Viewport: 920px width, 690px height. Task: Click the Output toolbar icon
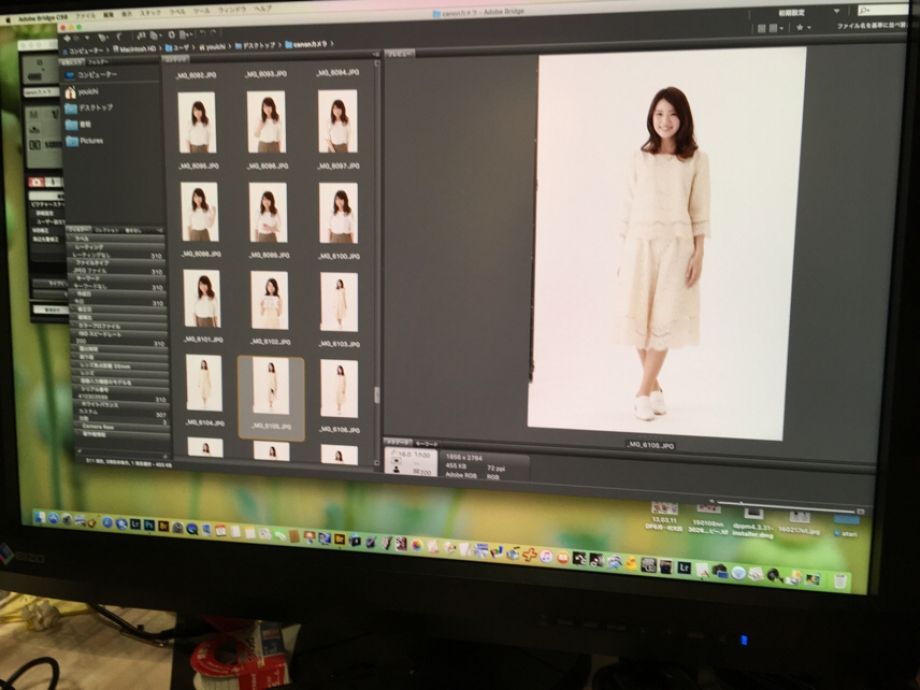184,35
